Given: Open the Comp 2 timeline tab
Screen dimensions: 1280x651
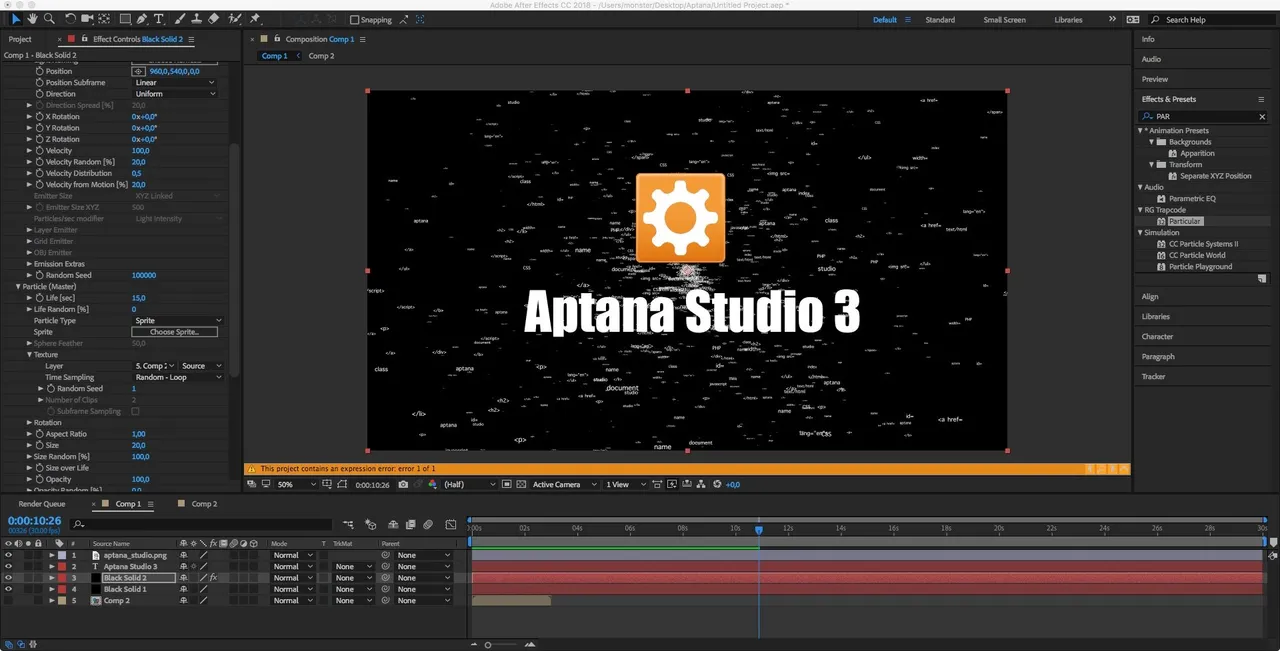Looking at the screenshot, I should coord(204,504).
